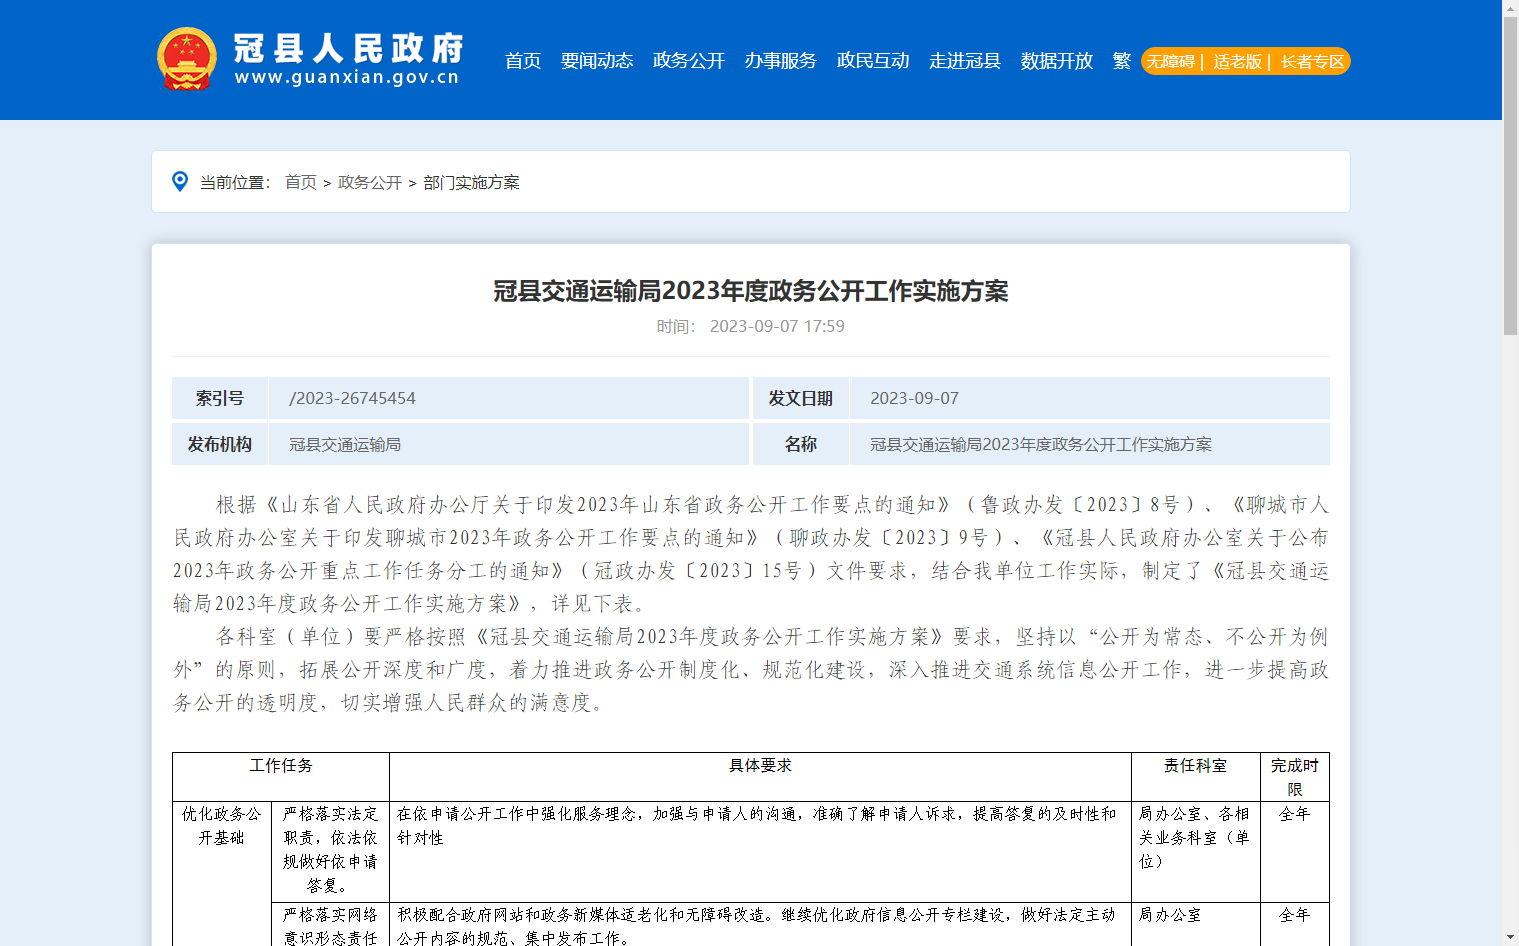Click the scrollbar up arrow
This screenshot has width=1519, height=946.
[1510, 8]
